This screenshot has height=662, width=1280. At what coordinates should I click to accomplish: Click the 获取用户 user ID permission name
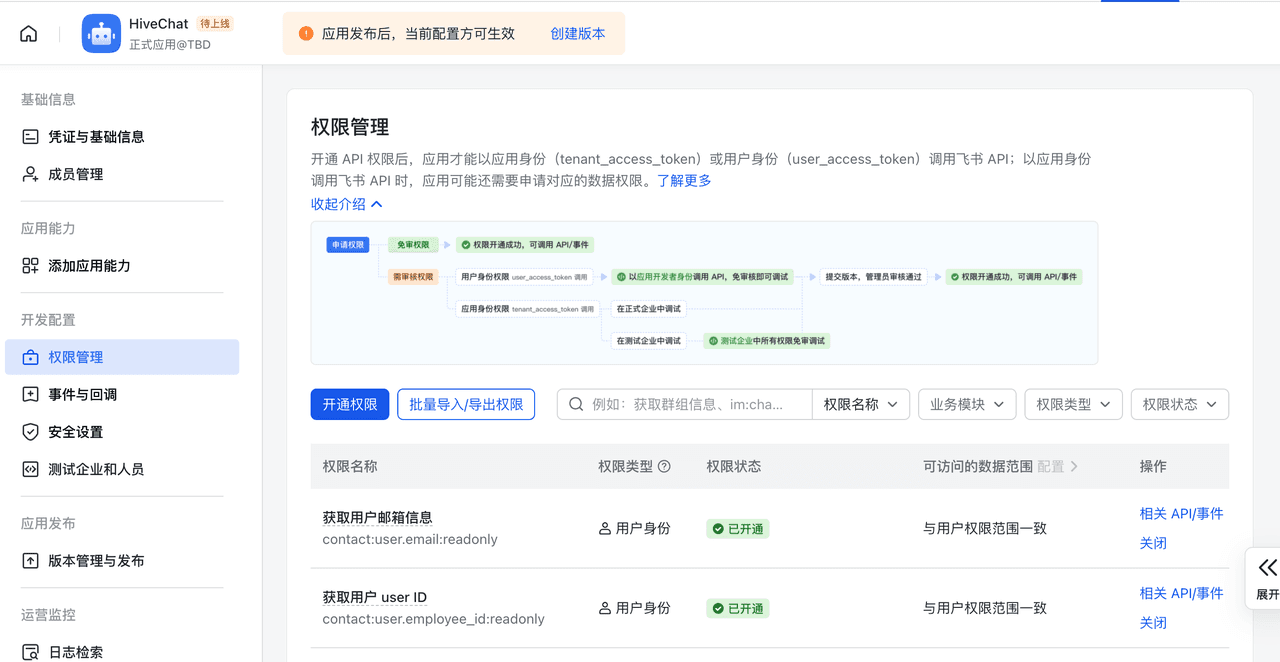click(374, 597)
